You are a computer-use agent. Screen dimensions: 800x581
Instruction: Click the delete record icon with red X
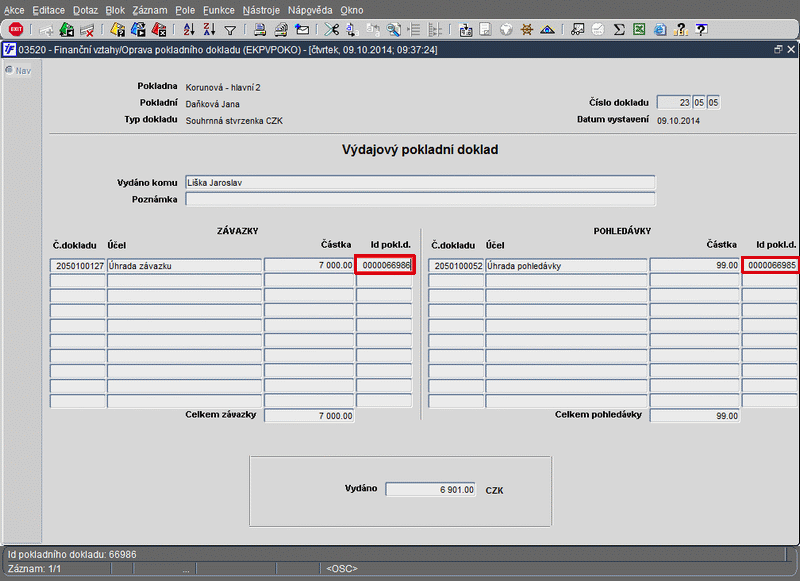tap(87, 30)
